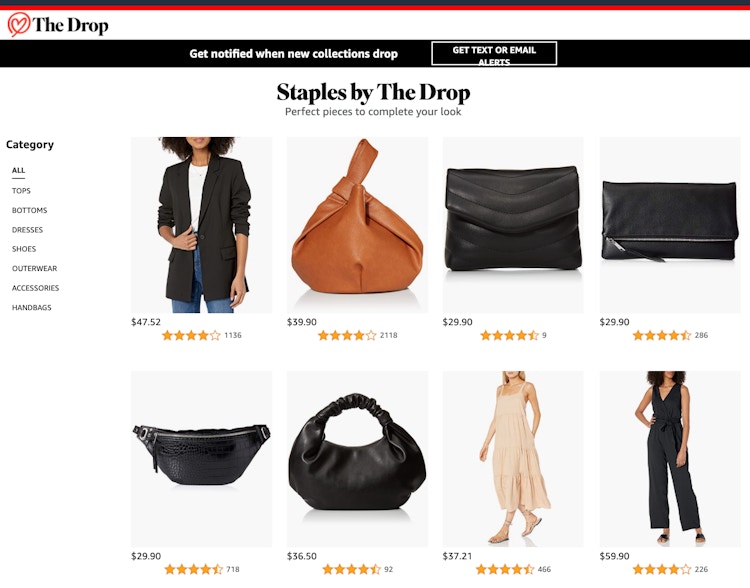The width and height of the screenshot is (750, 588).
Task: Open the black blazer product image
Action: 201,225
